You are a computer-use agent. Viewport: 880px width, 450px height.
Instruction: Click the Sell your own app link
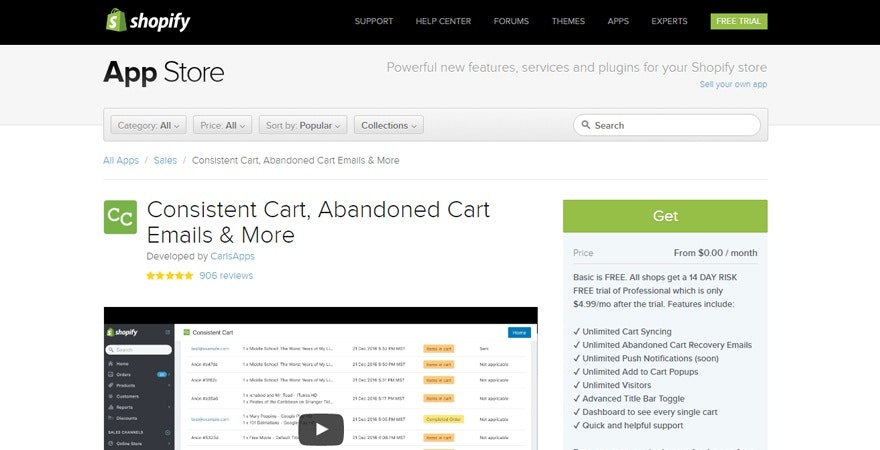[x=733, y=85]
